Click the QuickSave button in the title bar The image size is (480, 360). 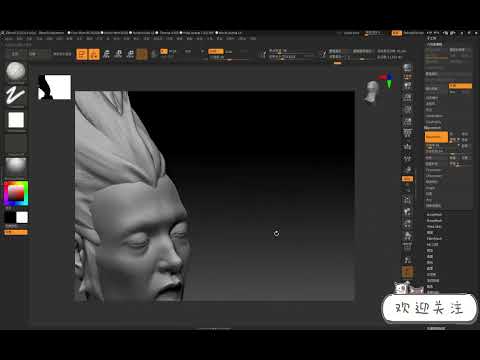pos(351,33)
